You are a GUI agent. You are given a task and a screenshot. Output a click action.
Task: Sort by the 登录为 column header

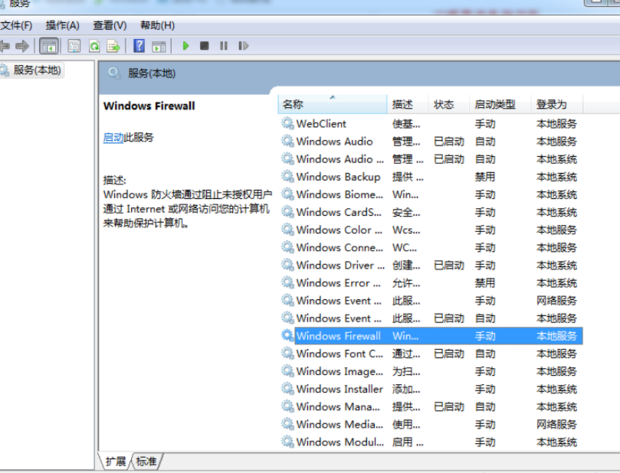click(556, 104)
